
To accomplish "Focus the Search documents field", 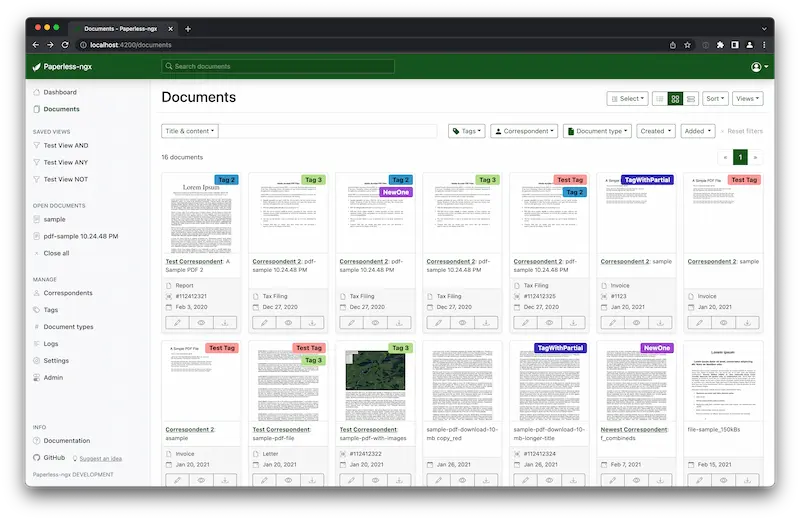I will click(x=278, y=66).
